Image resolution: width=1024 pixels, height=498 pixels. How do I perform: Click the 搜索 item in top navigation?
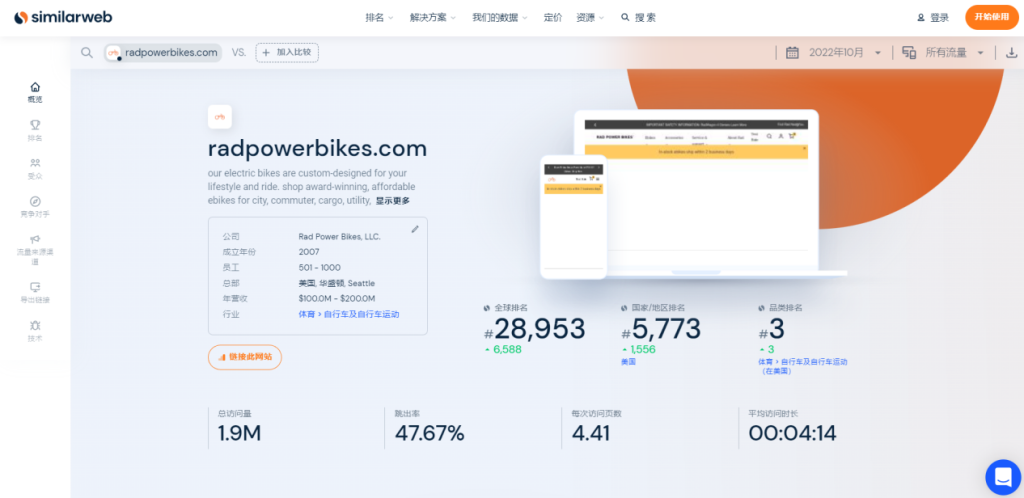[x=638, y=18]
